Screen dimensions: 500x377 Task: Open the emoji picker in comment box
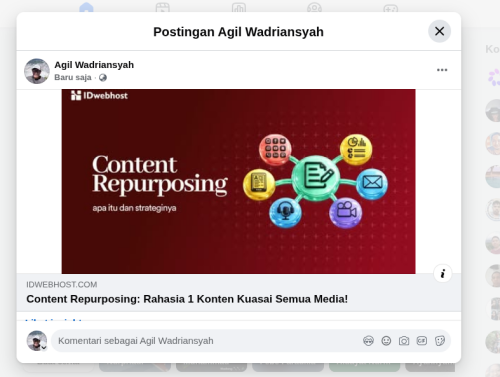386,341
